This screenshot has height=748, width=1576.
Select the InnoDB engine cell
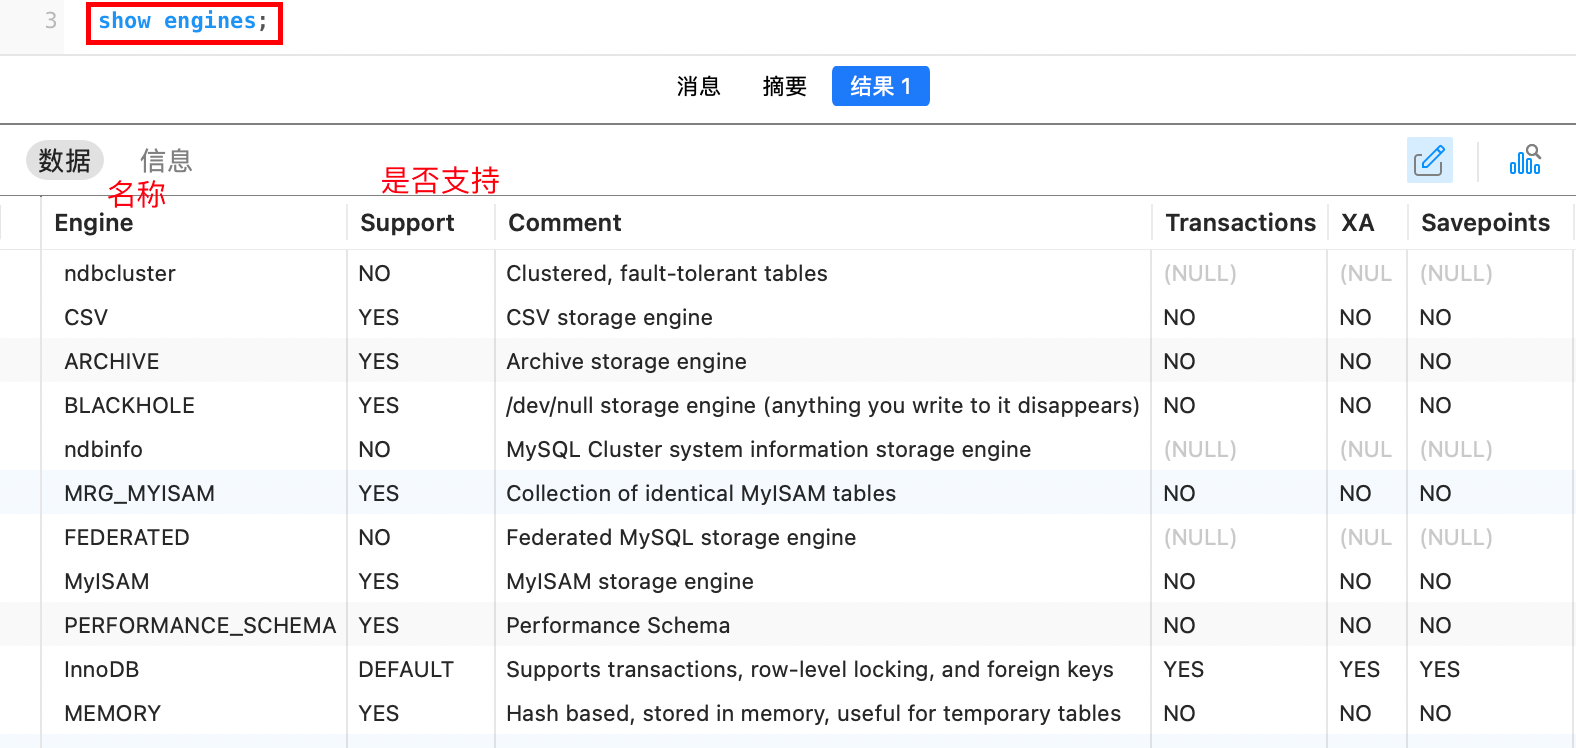point(102,669)
